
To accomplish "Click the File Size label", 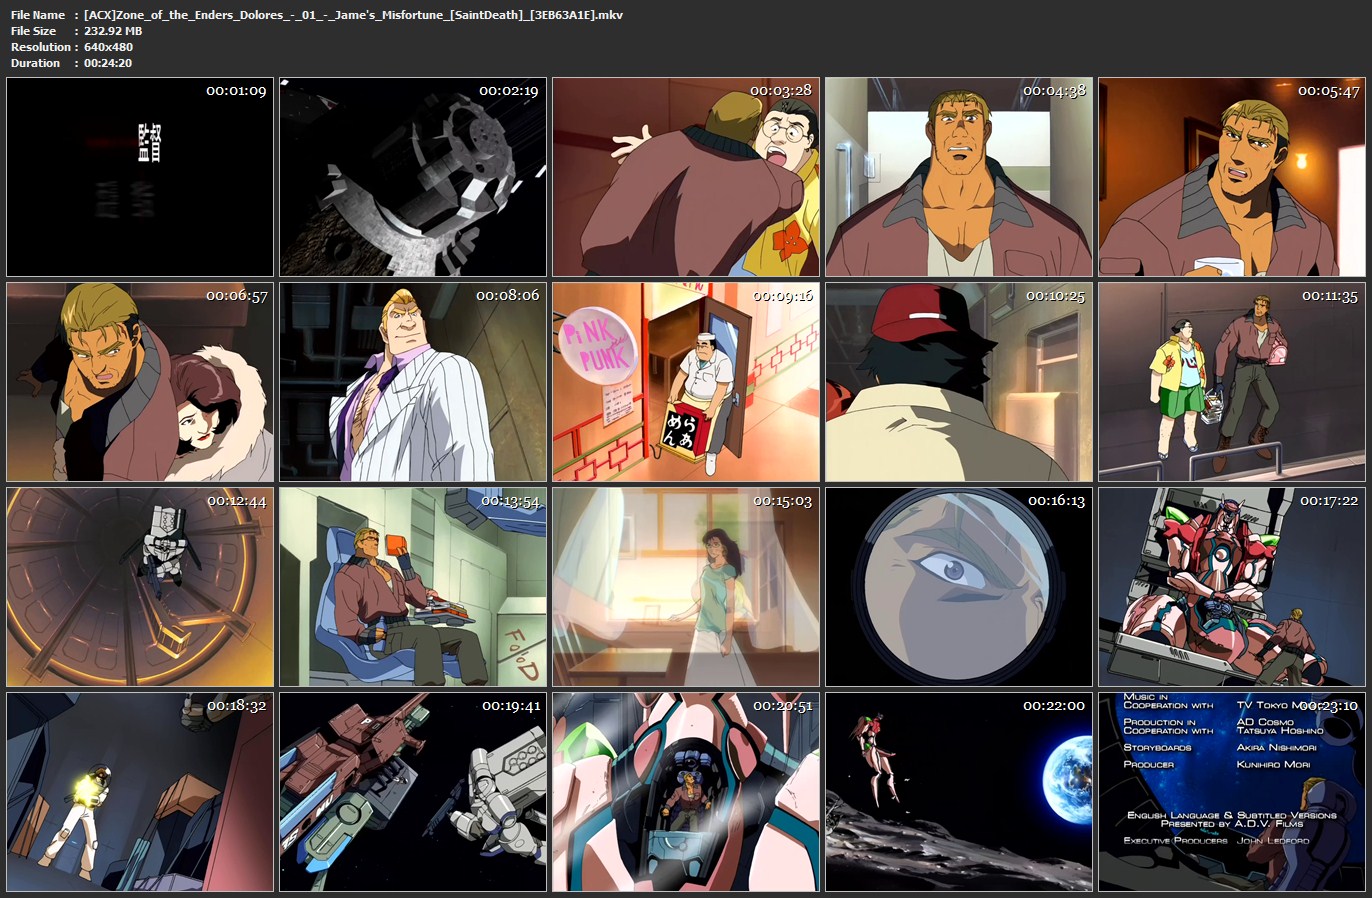I will 34,31.
